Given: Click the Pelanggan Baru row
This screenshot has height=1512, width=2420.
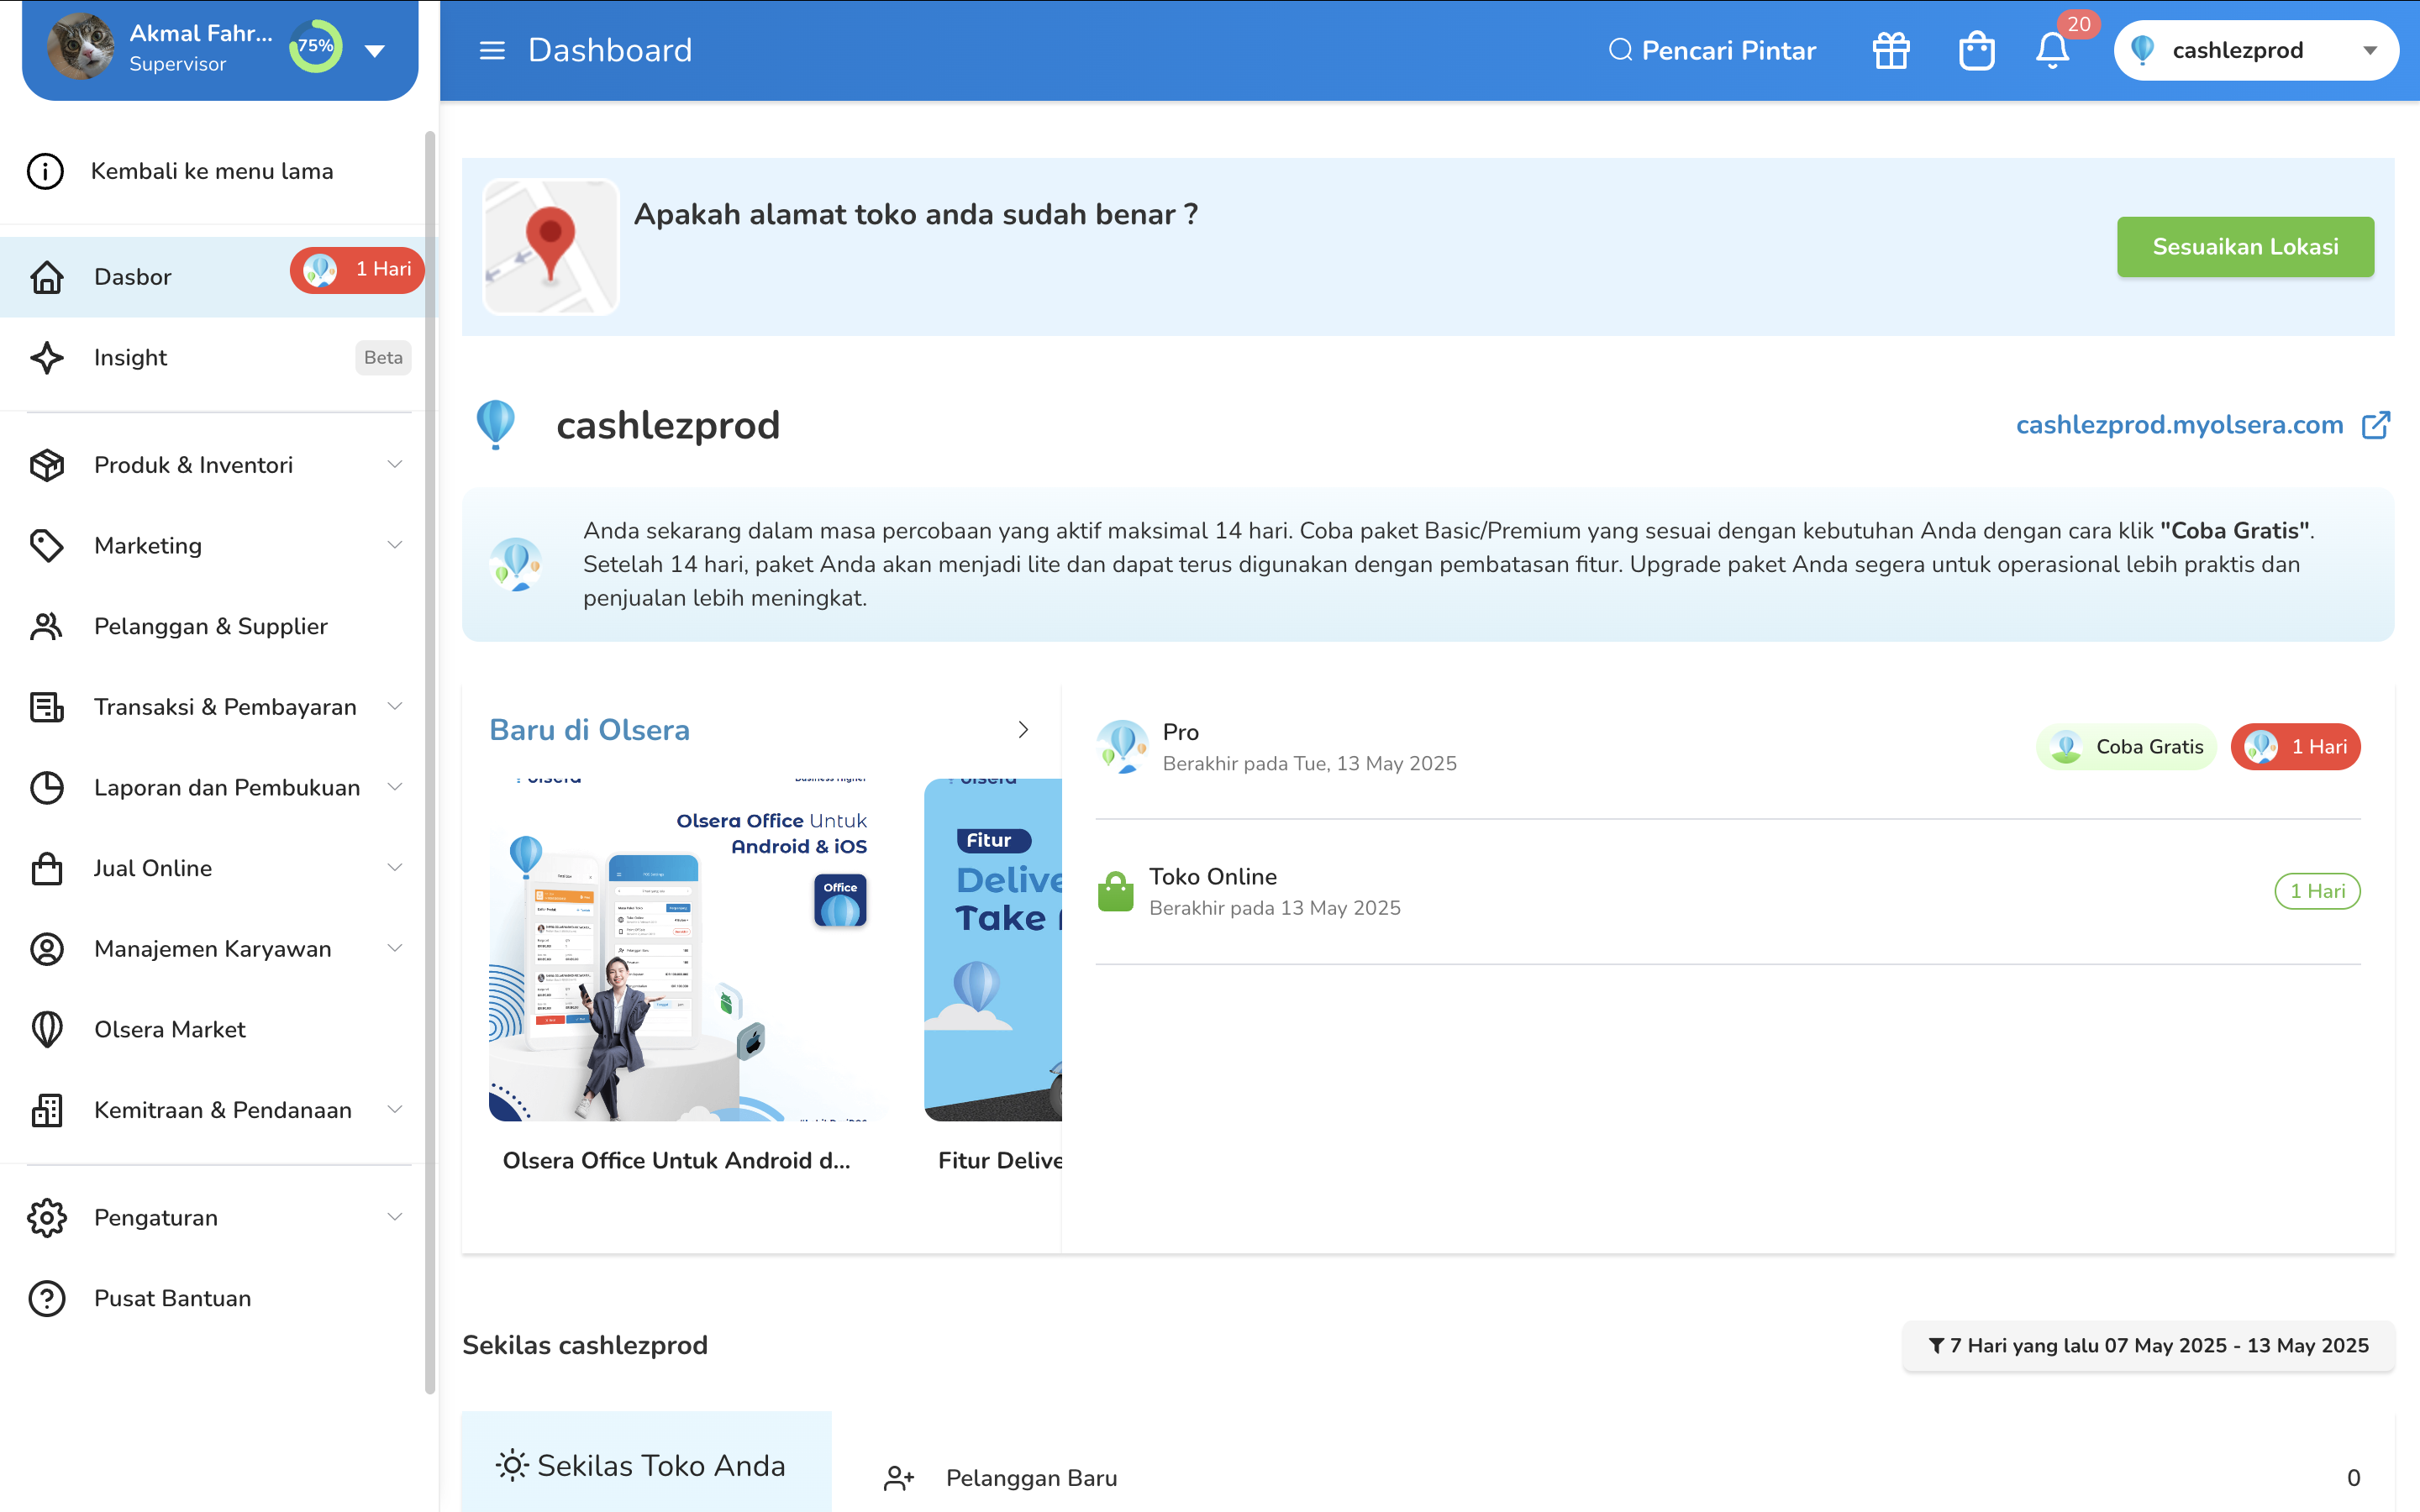Looking at the screenshot, I should [x=1621, y=1478].
